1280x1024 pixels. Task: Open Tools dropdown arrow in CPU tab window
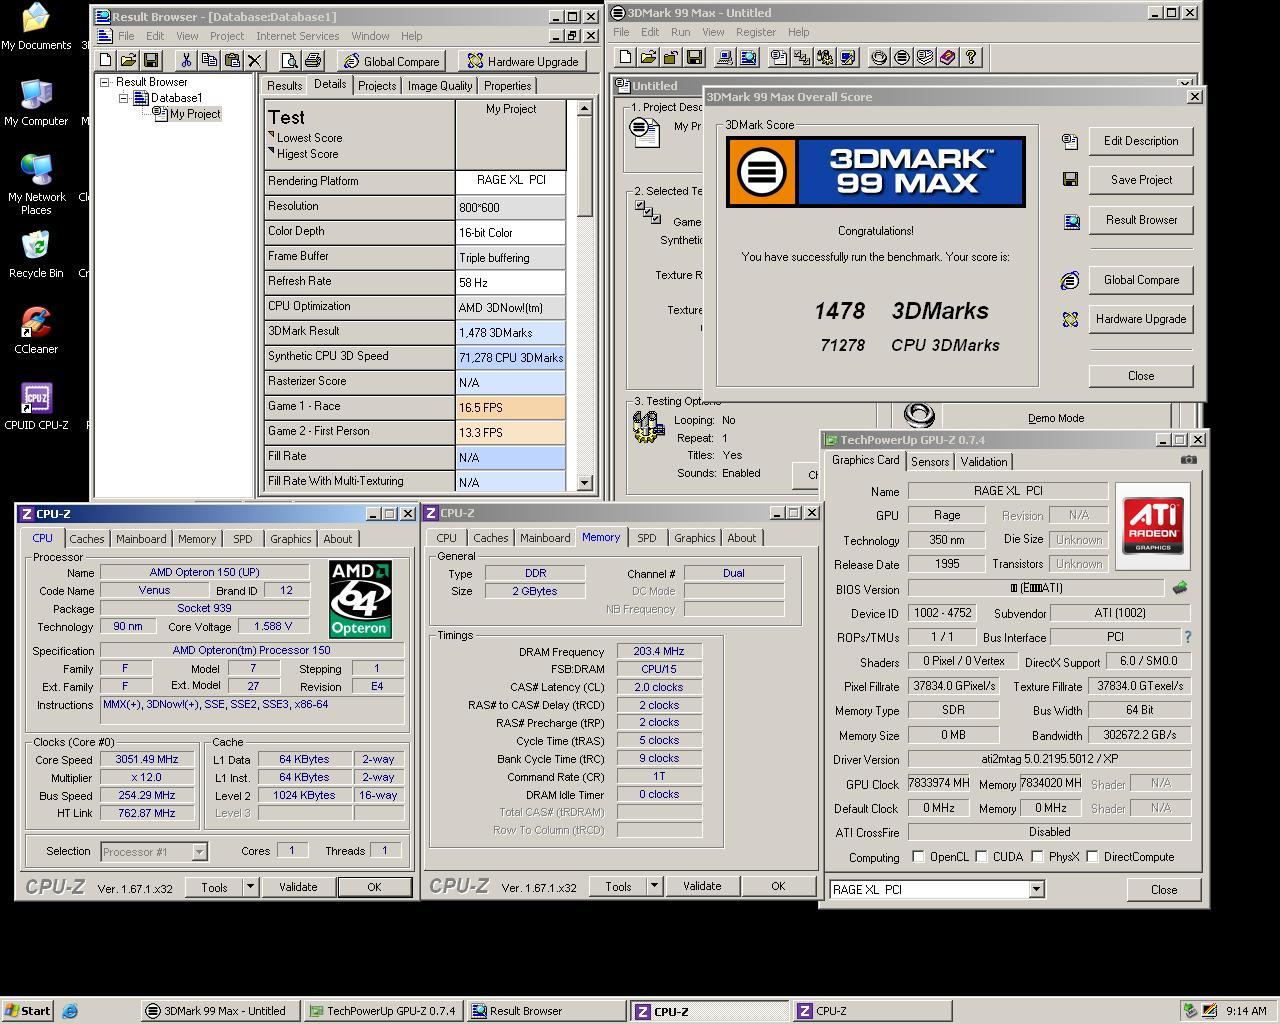pos(250,887)
